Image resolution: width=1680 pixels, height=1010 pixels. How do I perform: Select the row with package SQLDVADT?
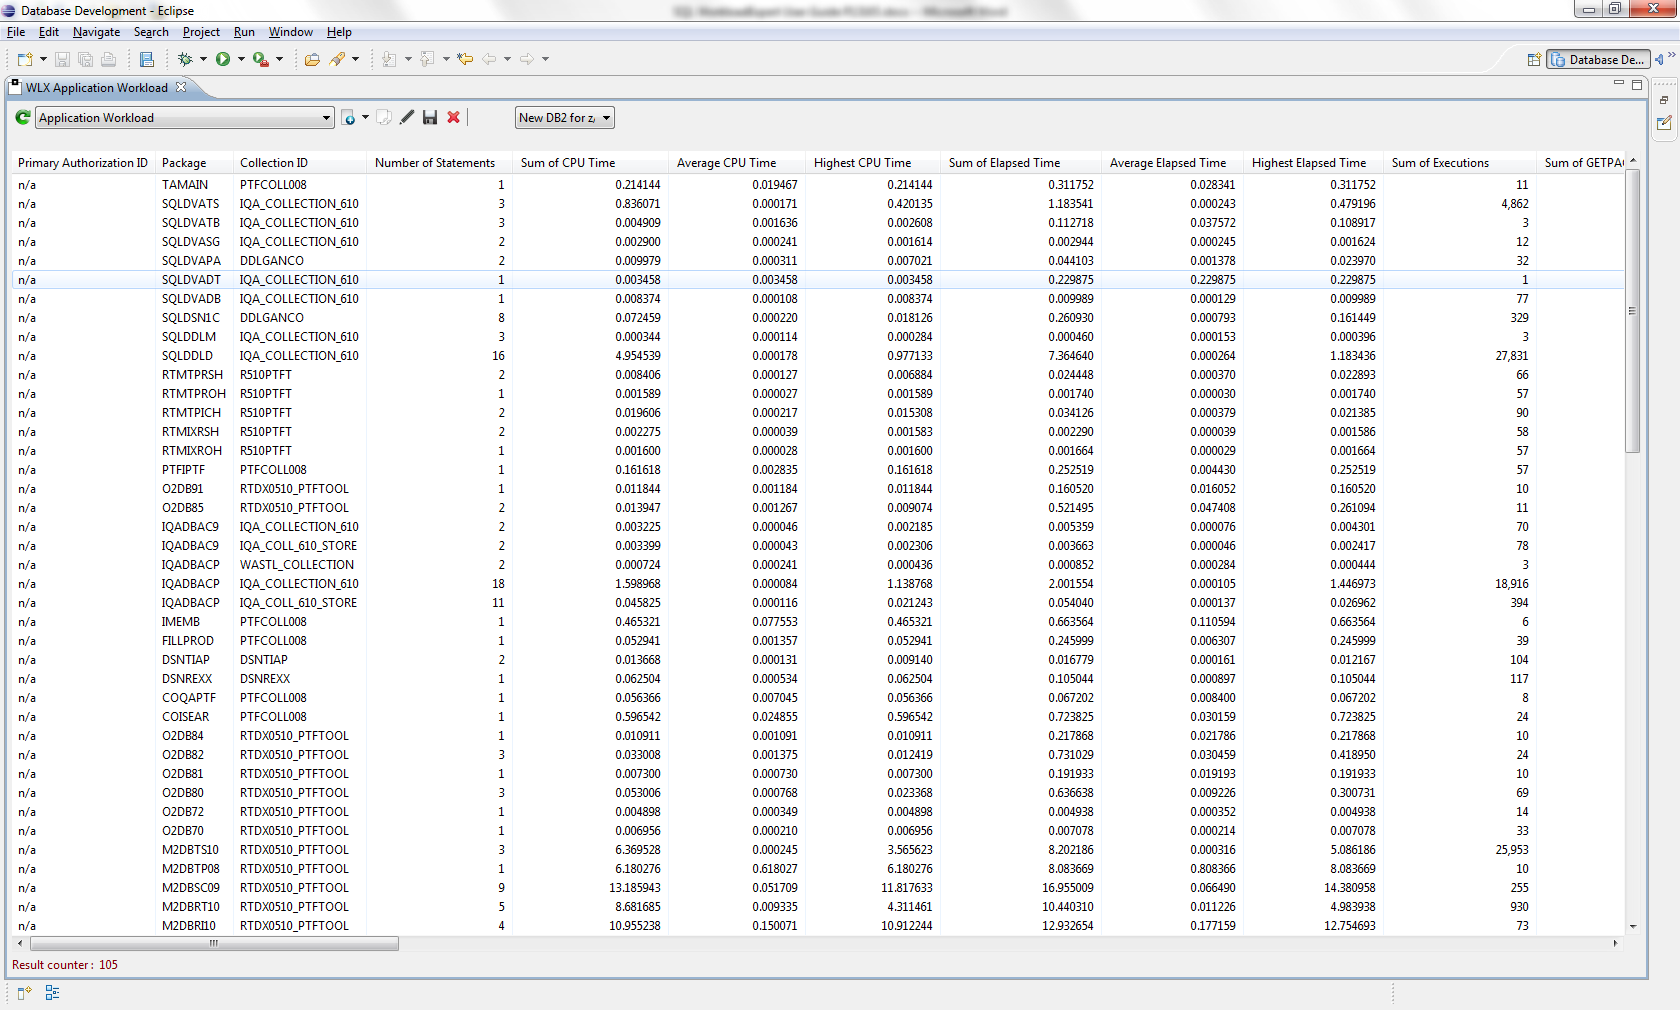pyautogui.click(x=191, y=280)
